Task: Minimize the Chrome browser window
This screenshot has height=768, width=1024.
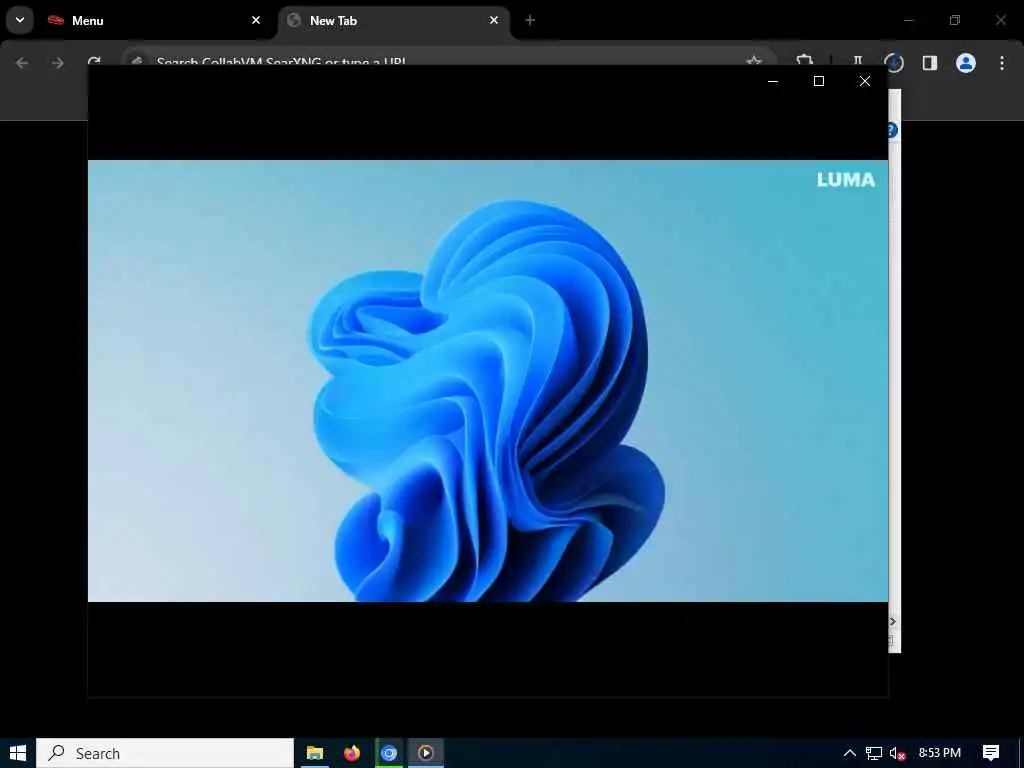Action: pyautogui.click(x=908, y=20)
